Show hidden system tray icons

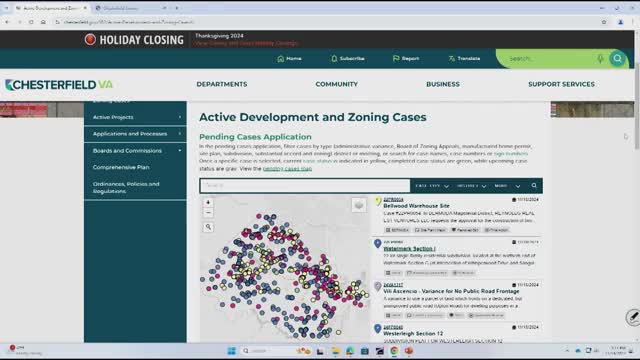(567, 351)
